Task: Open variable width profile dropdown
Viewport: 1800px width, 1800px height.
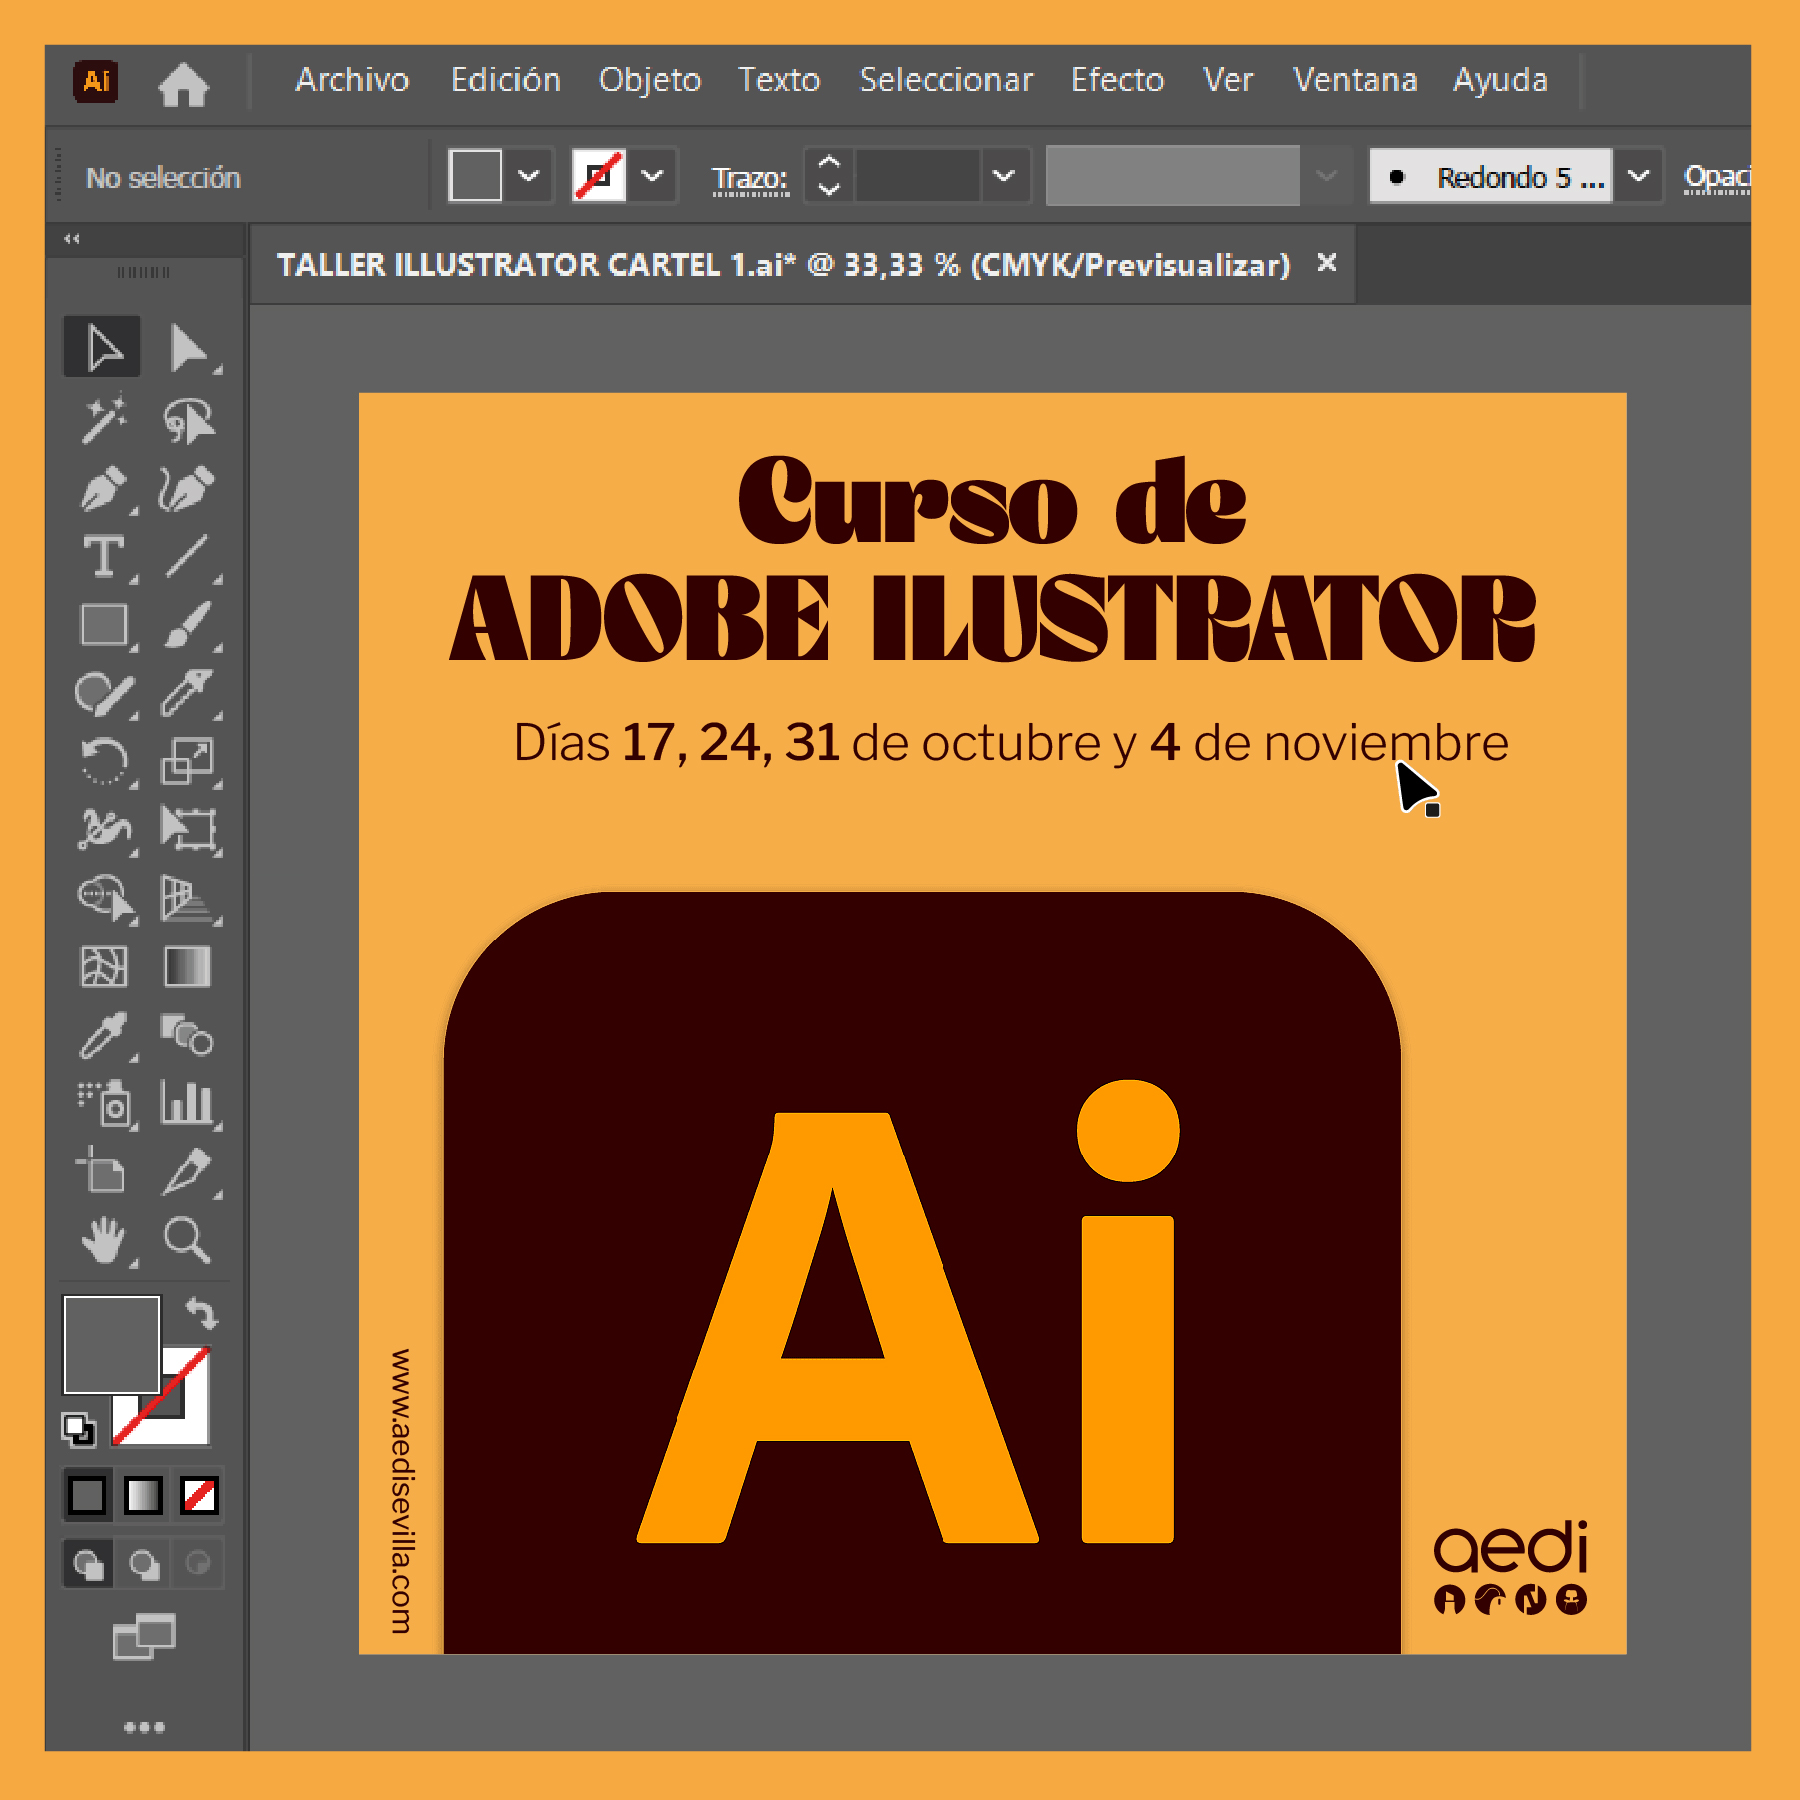Action: pos(1326,176)
